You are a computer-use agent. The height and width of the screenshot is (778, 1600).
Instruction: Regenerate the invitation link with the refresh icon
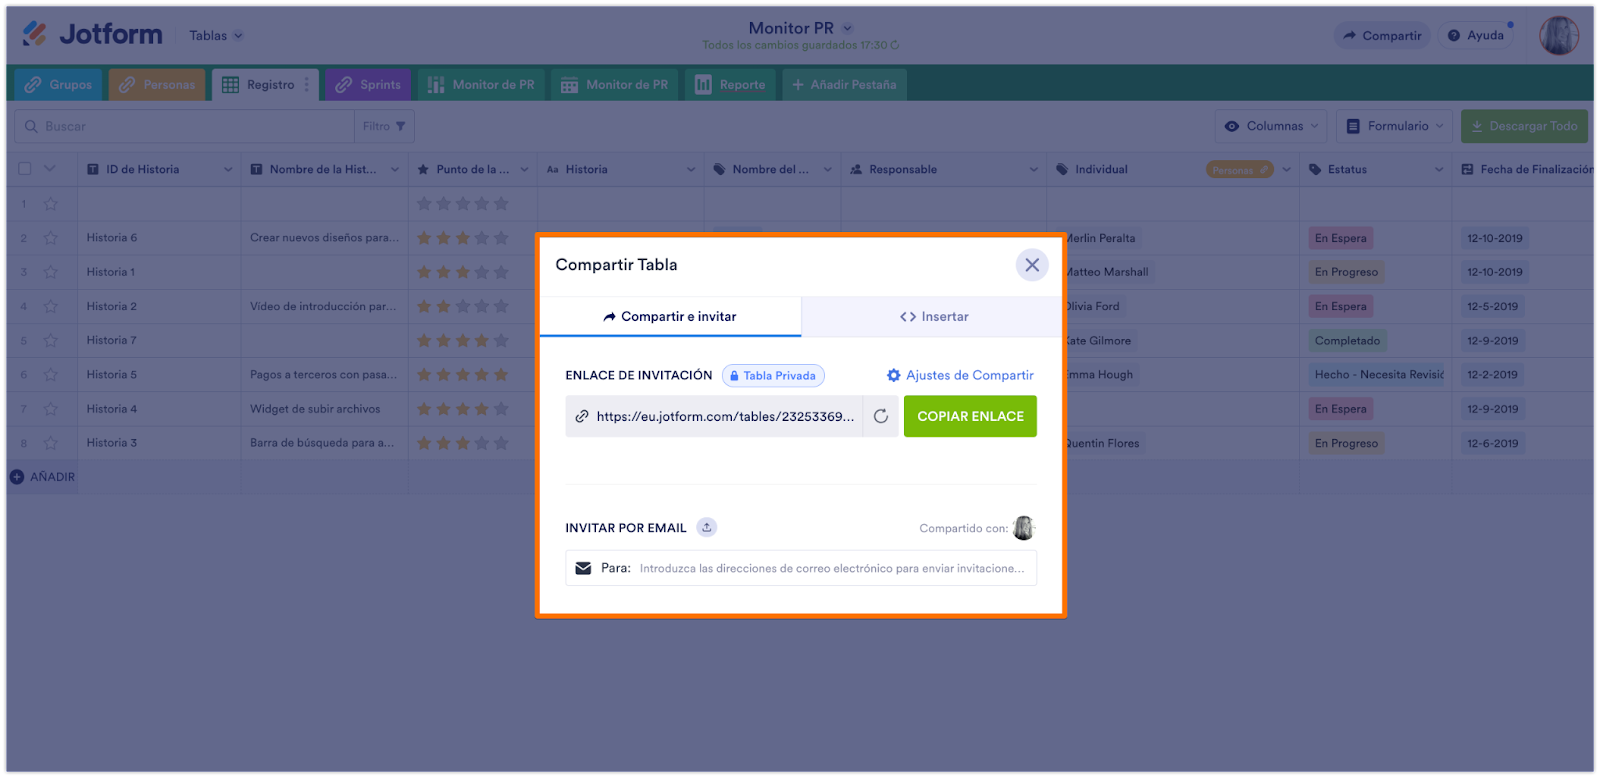(881, 416)
